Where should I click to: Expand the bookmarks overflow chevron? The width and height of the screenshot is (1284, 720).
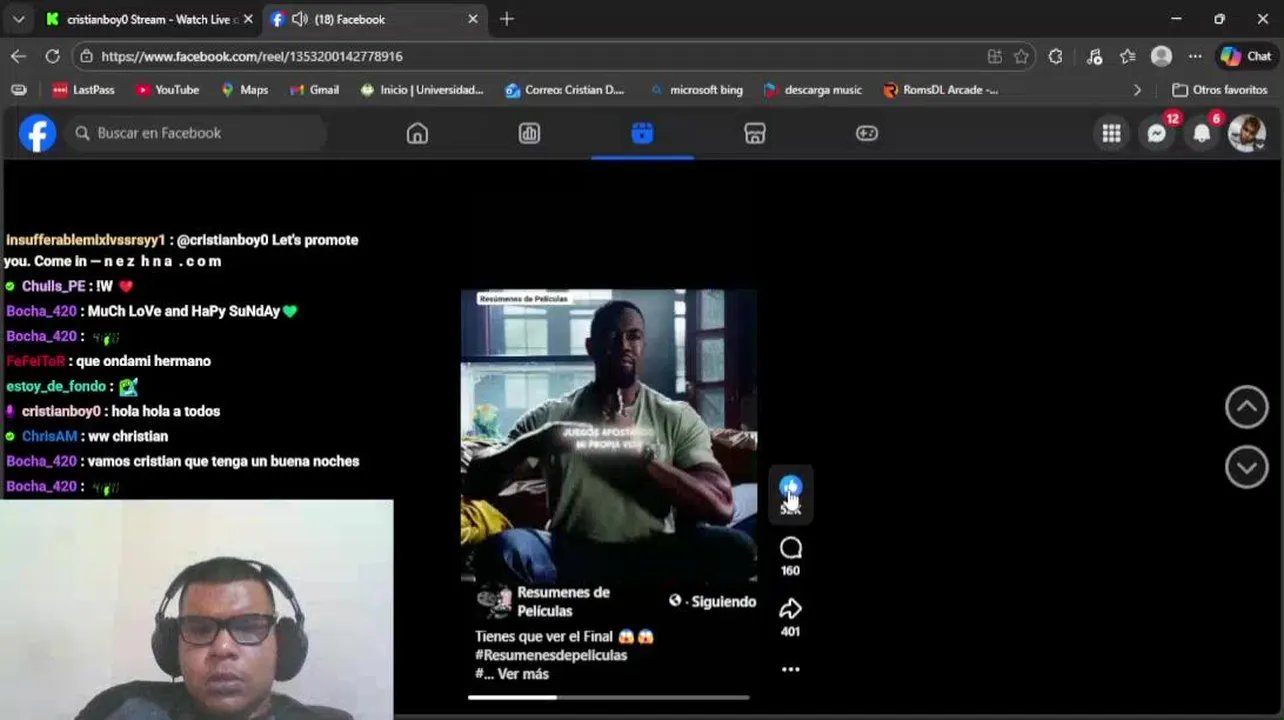(1137, 90)
